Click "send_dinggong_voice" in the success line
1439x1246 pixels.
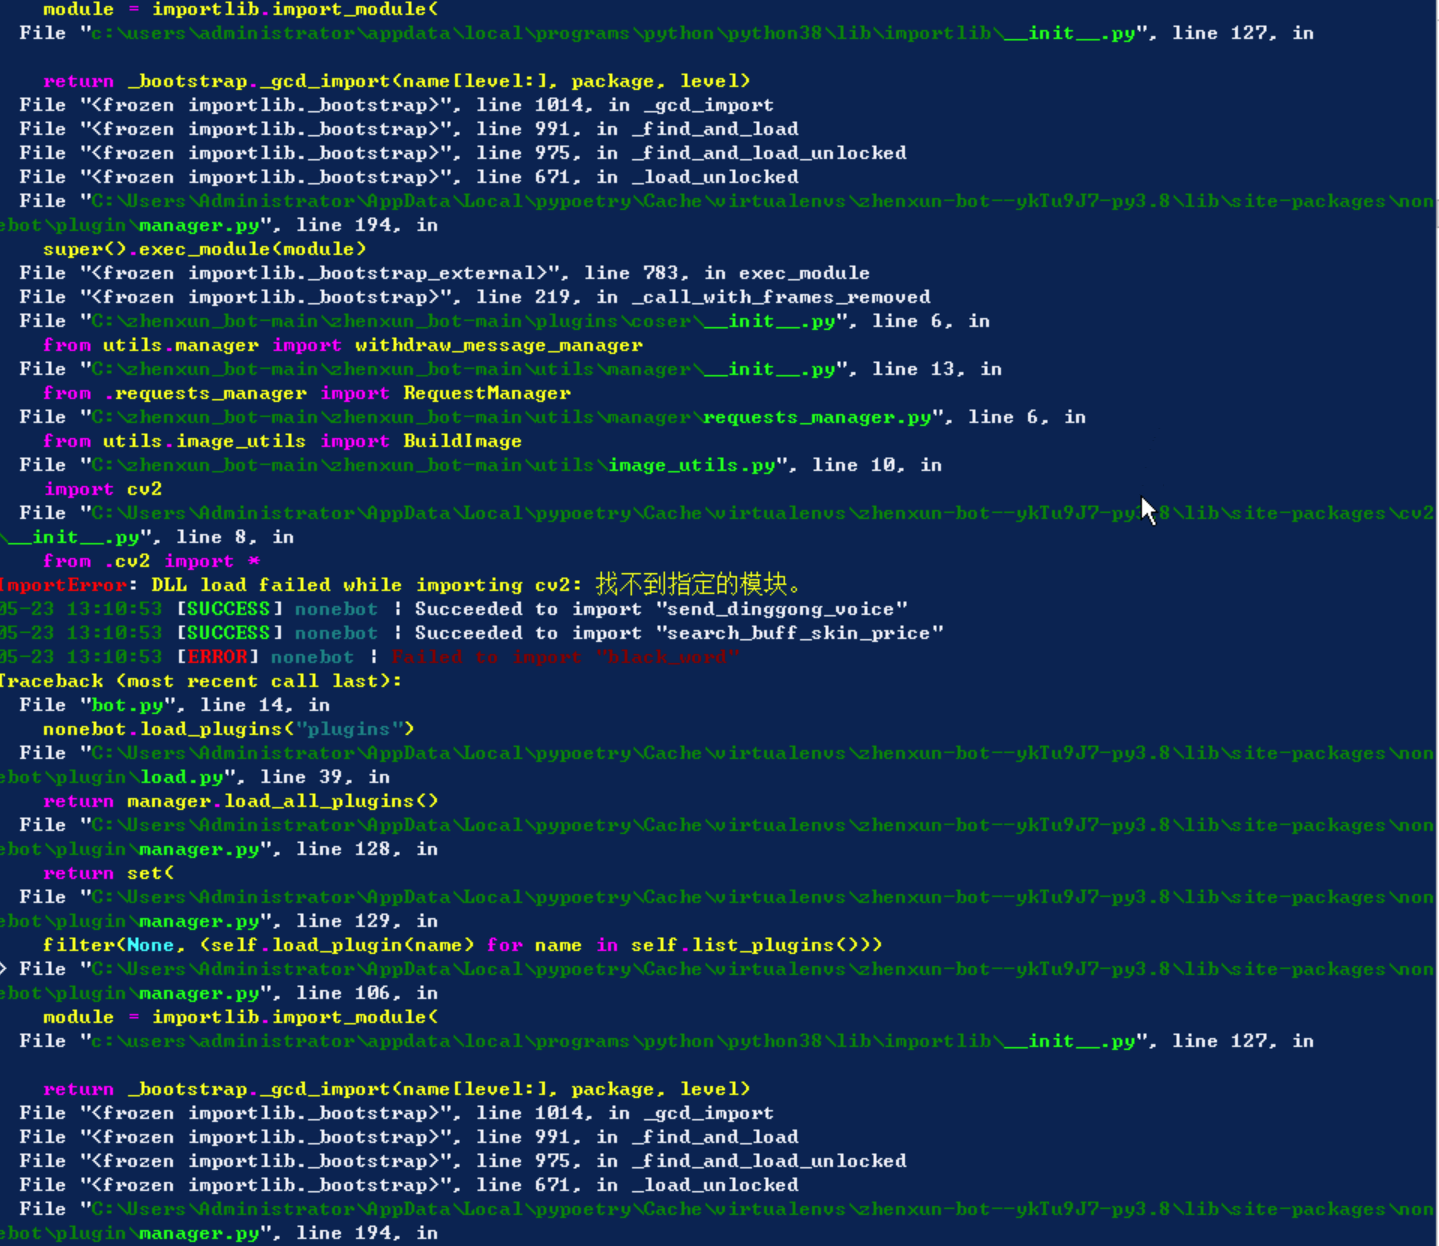tap(782, 609)
